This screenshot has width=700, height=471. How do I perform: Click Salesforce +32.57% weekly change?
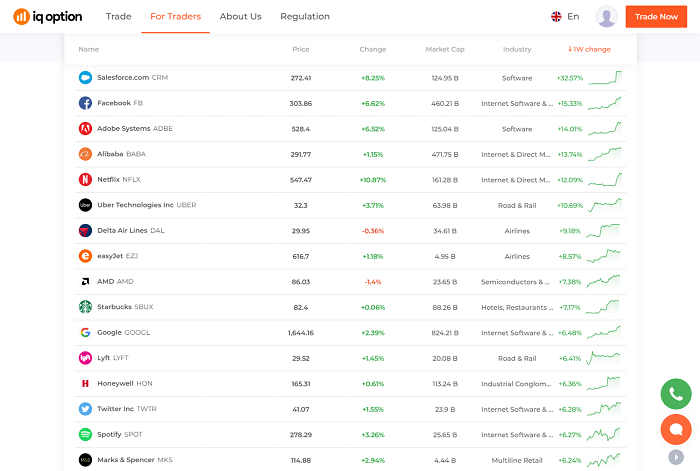tap(570, 78)
